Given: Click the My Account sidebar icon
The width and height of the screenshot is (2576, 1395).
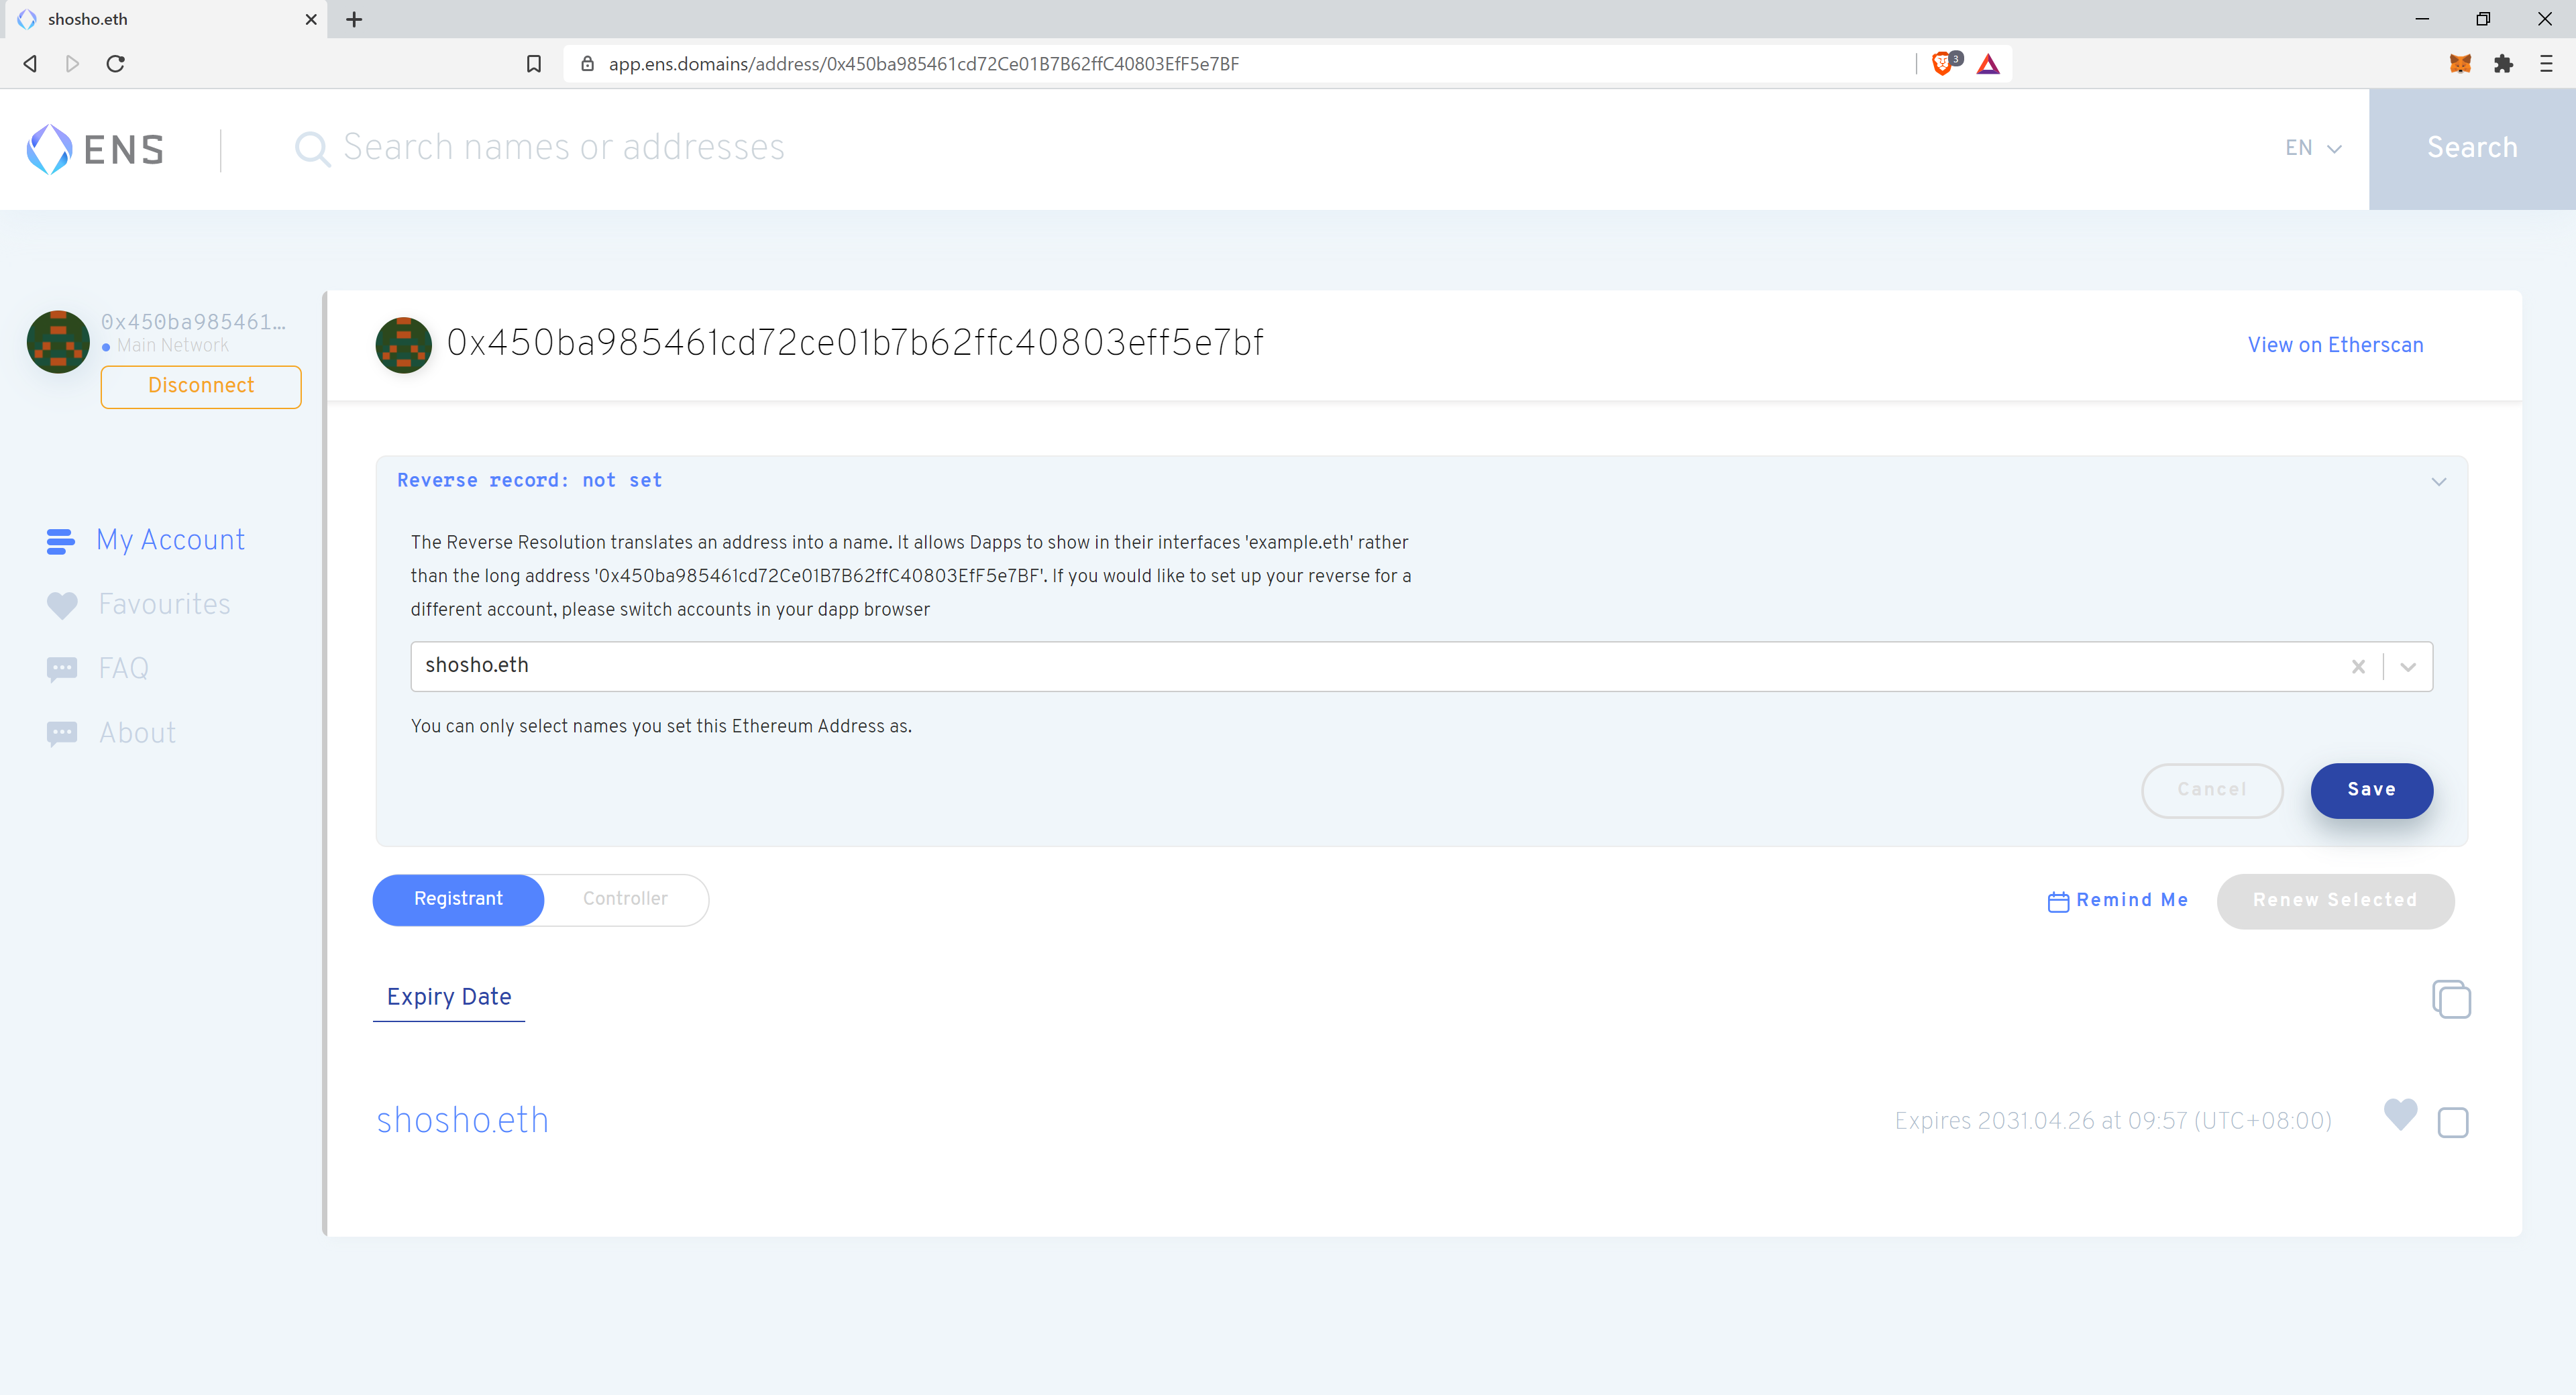Looking at the screenshot, I should 60,541.
